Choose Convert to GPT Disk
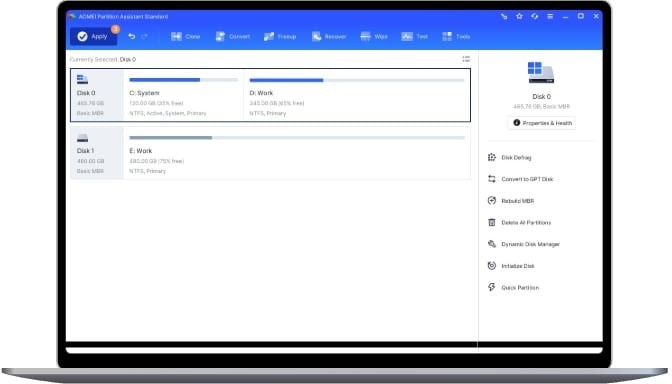Image resolution: width=672 pixels, height=384 pixels. [521, 179]
